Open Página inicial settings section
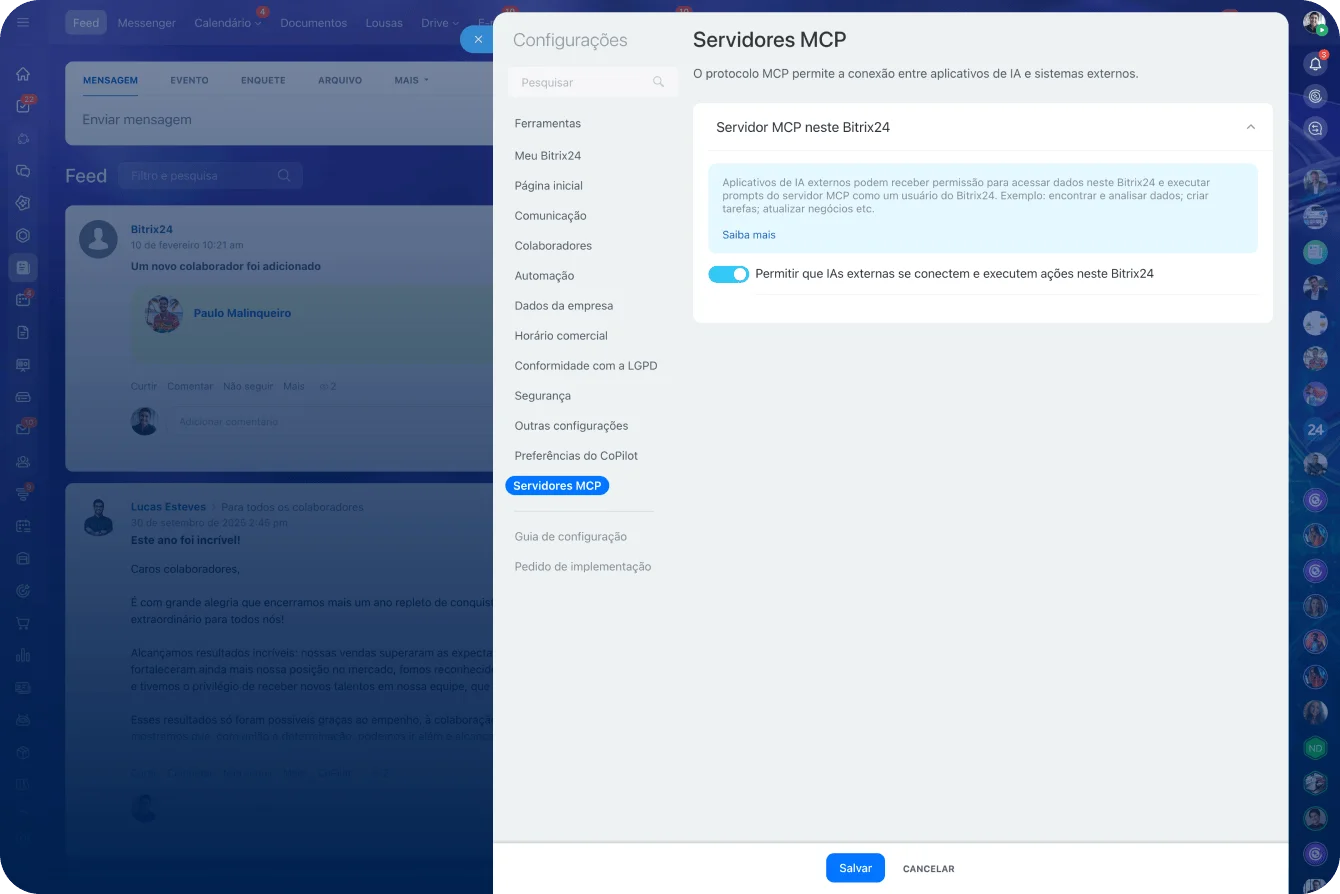Viewport: 1340px width, 894px height. [548, 186]
